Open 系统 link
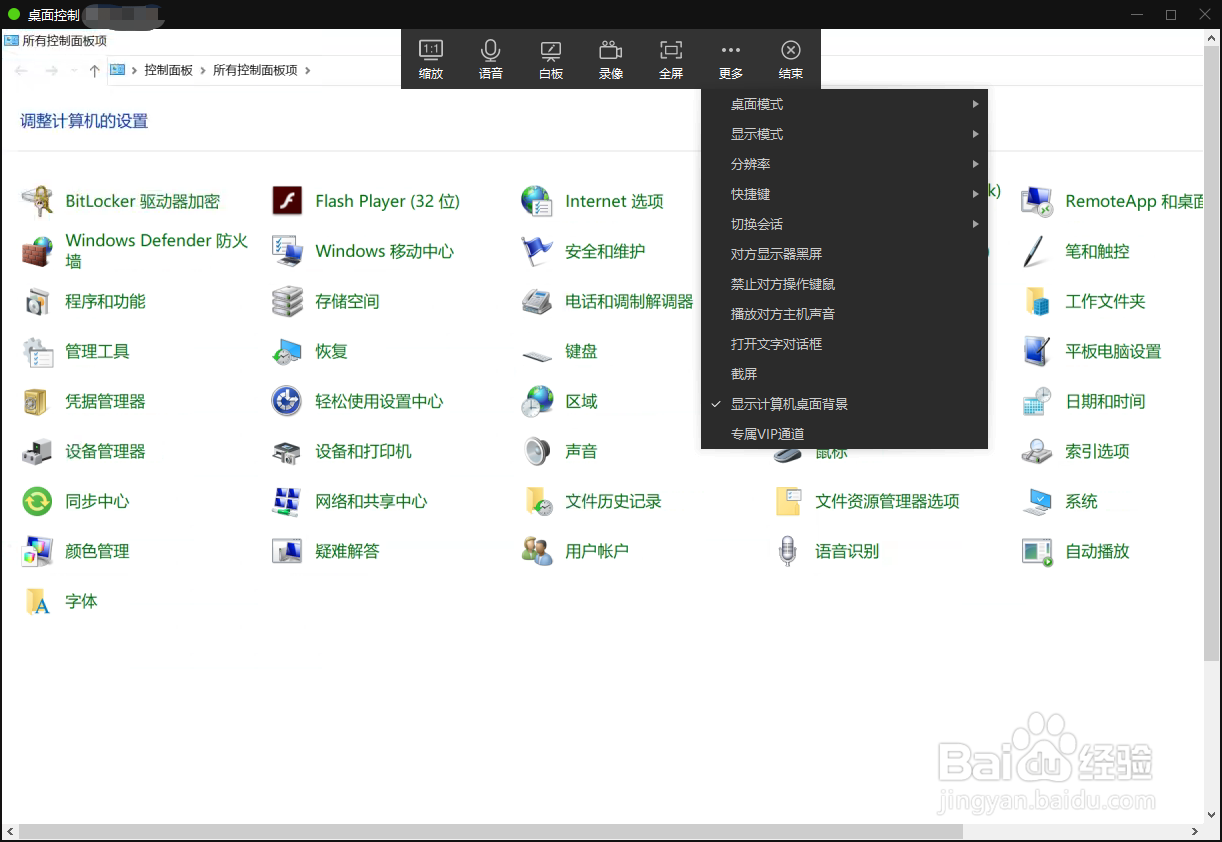Image resolution: width=1222 pixels, height=842 pixels. click(x=1081, y=501)
